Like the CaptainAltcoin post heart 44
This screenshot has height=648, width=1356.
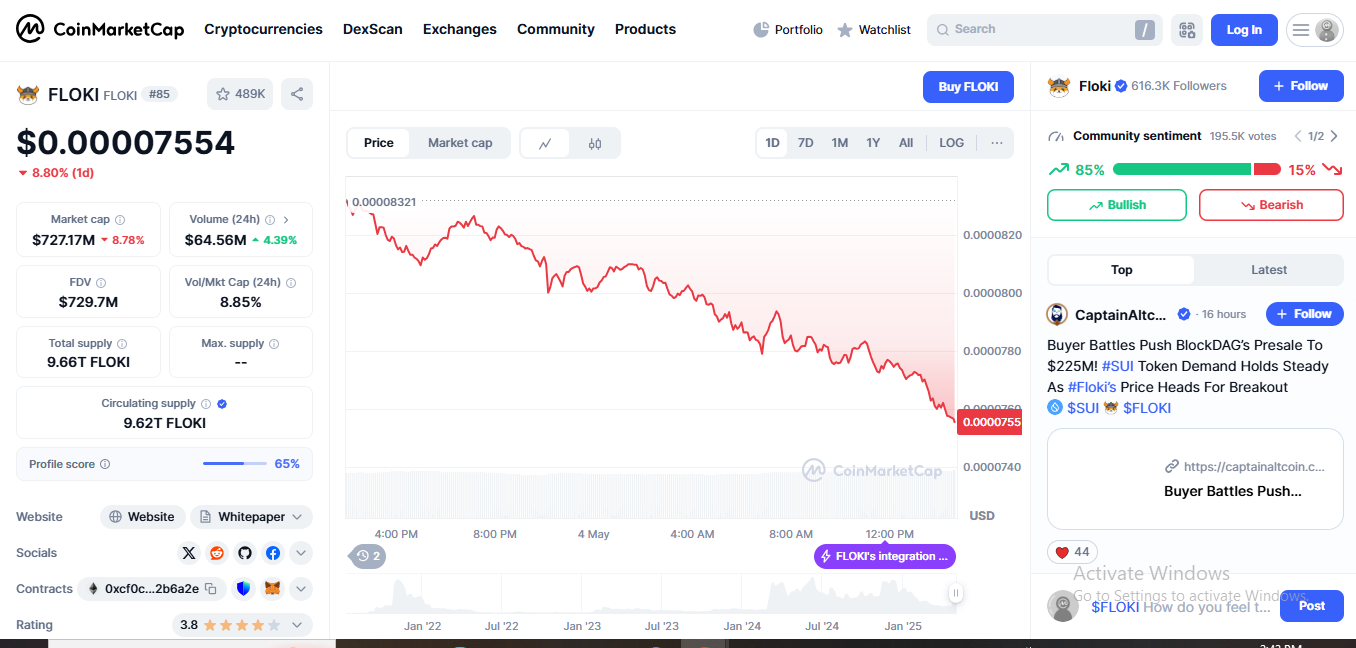[x=1072, y=552]
